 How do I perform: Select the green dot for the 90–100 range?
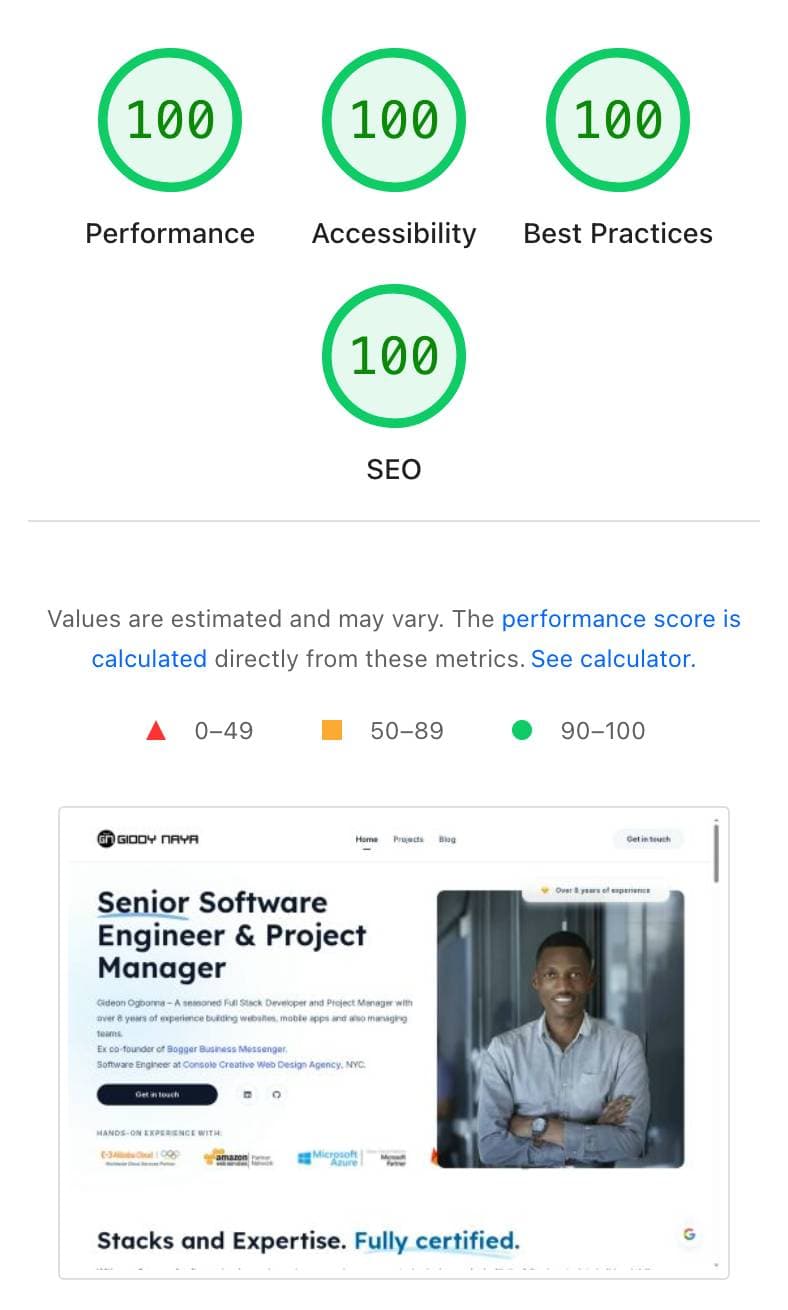(522, 730)
